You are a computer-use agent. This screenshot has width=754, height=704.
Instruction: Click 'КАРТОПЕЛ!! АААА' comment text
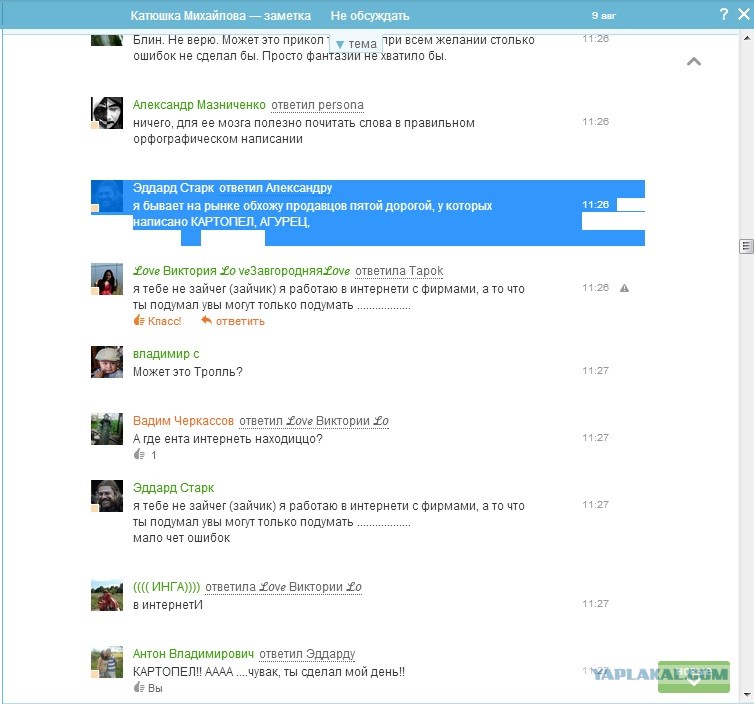coord(269,672)
